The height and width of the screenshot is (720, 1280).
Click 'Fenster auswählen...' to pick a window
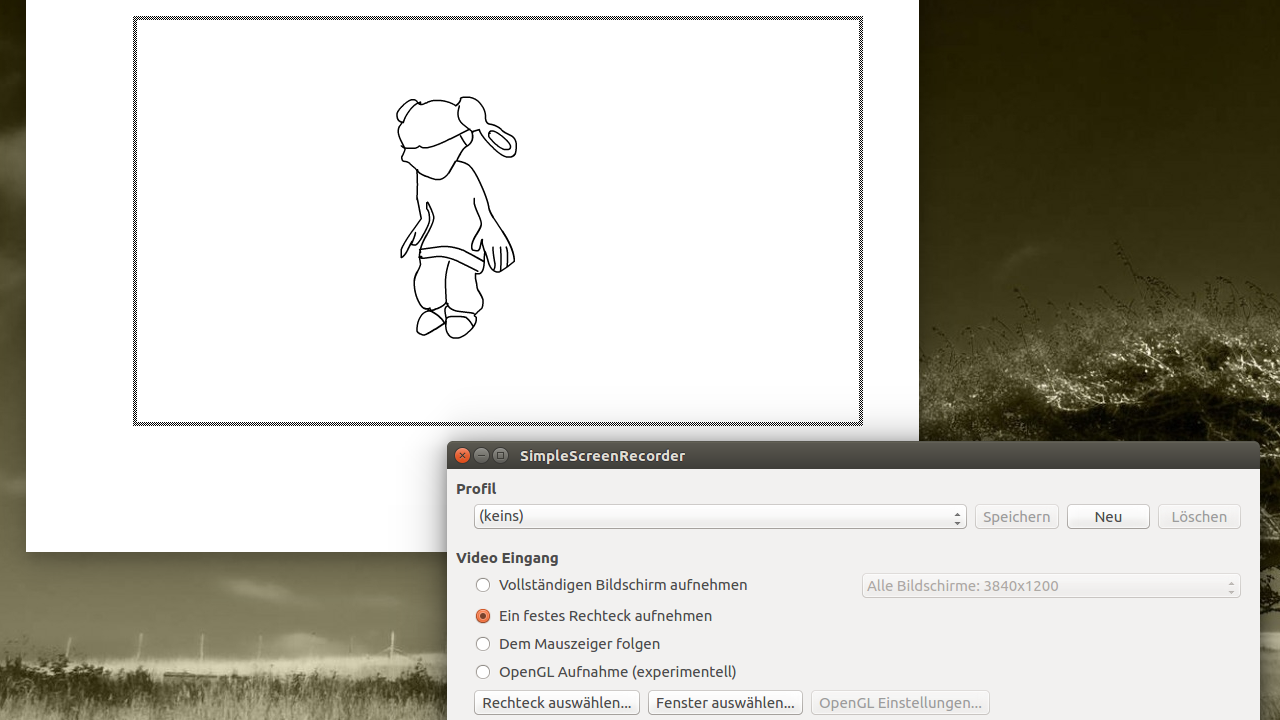(x=724, y=702)
